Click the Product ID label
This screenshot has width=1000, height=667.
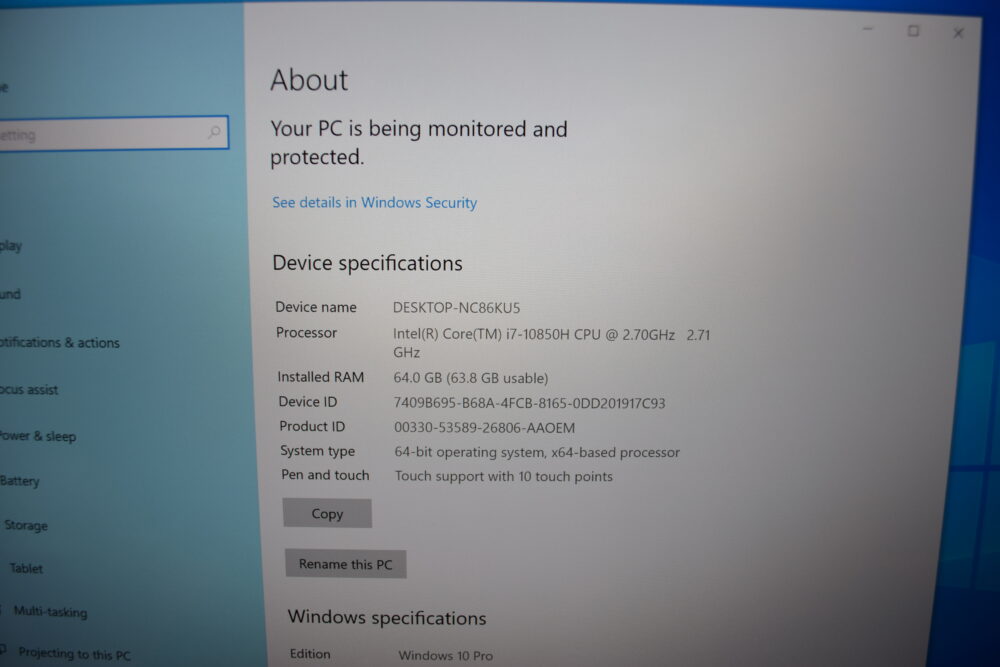312,426
